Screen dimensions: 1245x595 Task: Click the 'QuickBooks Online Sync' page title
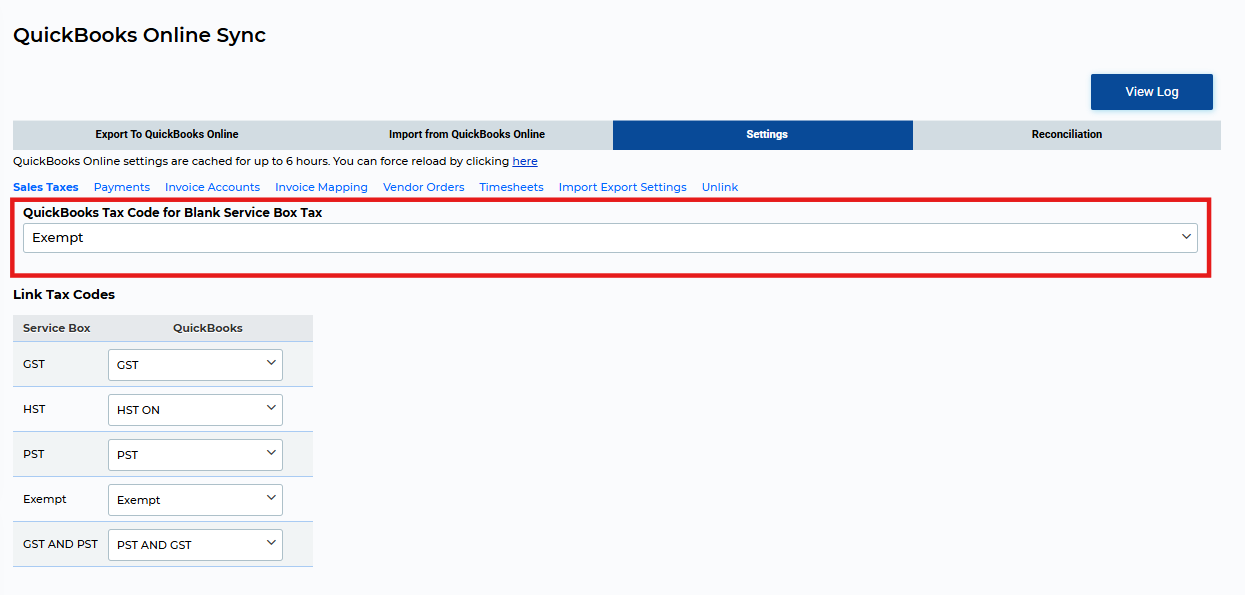(139, 35)
